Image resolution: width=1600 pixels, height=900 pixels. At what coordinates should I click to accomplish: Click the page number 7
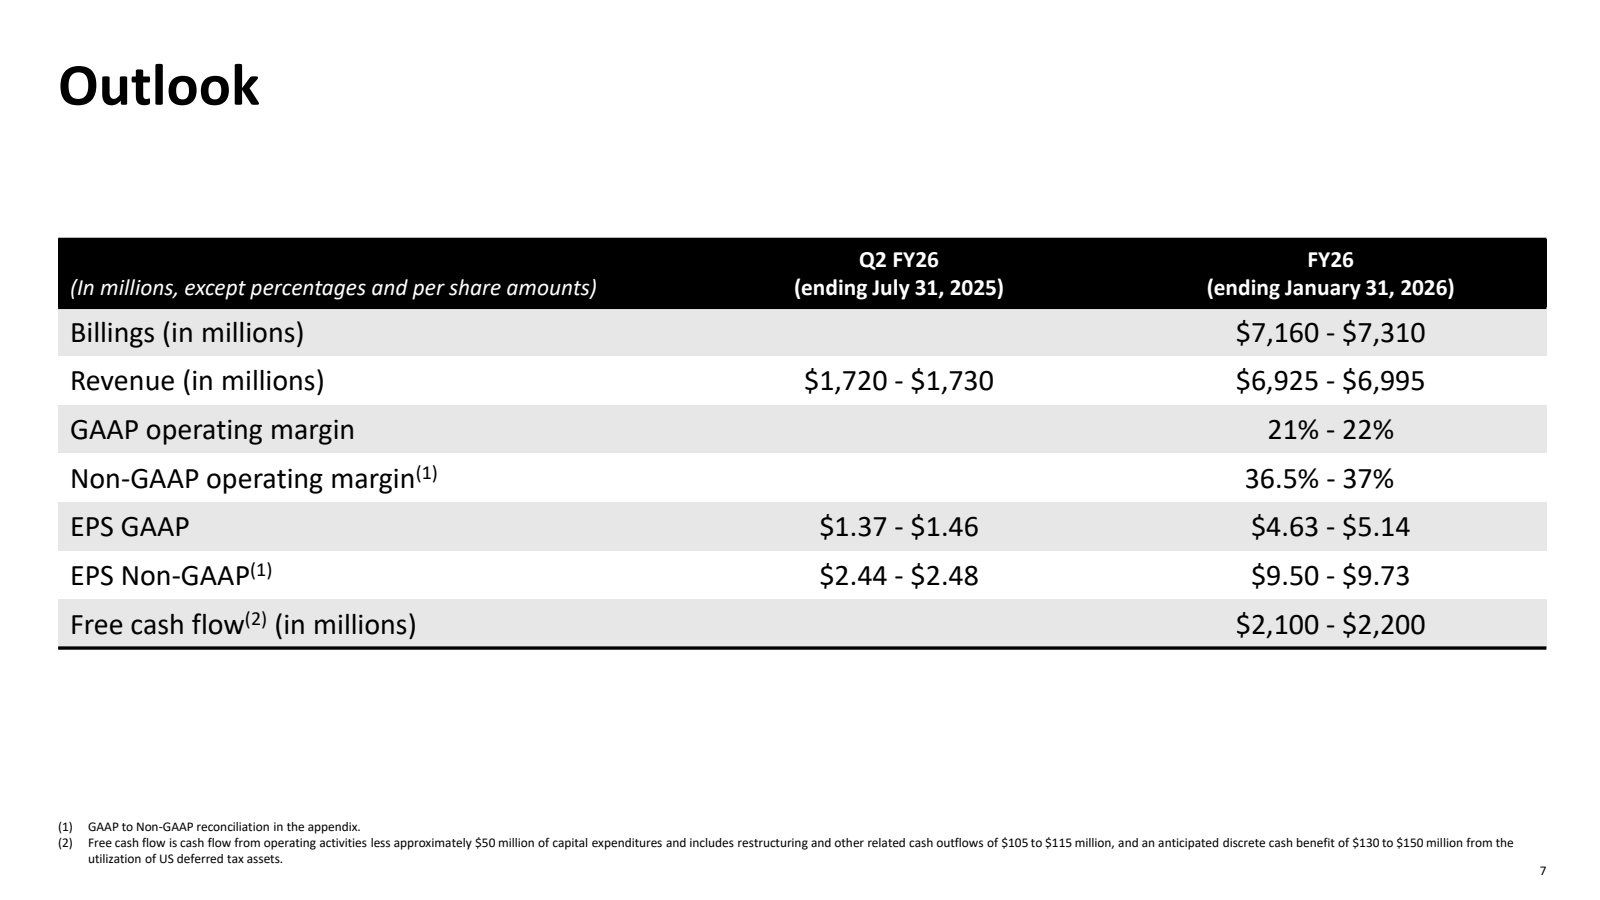1542,871
